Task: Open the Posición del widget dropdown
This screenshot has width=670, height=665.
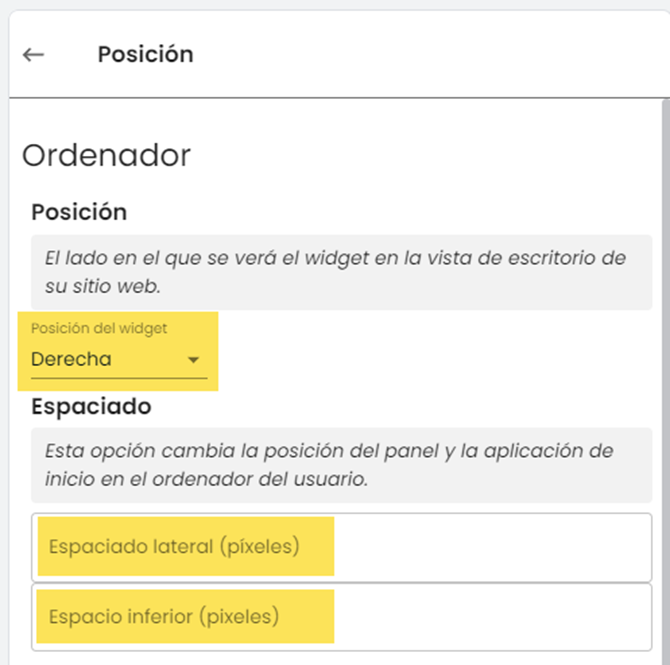Action: (115, 359)
